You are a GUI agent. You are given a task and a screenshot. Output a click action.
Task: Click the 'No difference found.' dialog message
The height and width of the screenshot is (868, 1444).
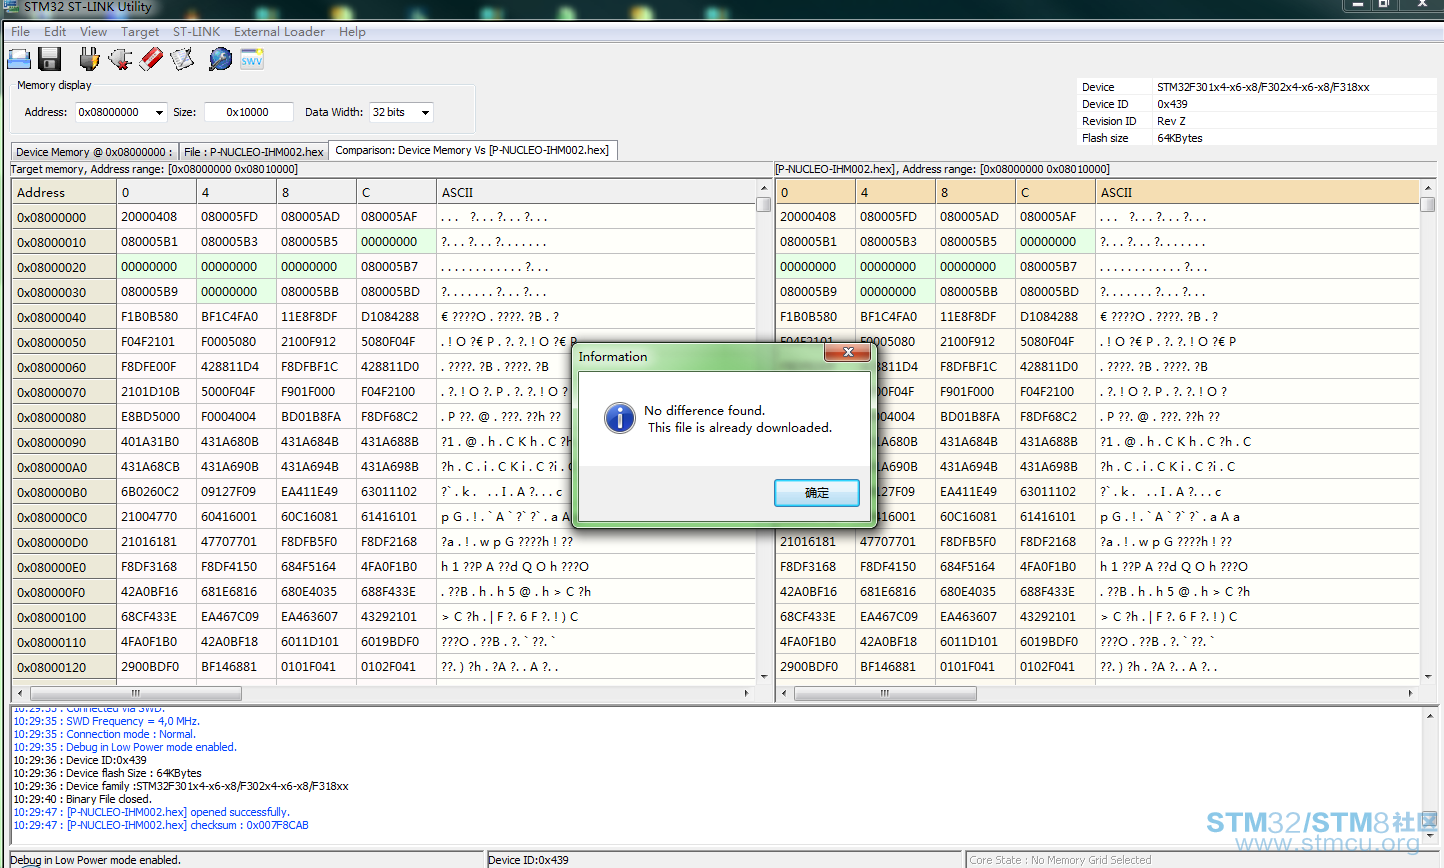coord(704,411)
